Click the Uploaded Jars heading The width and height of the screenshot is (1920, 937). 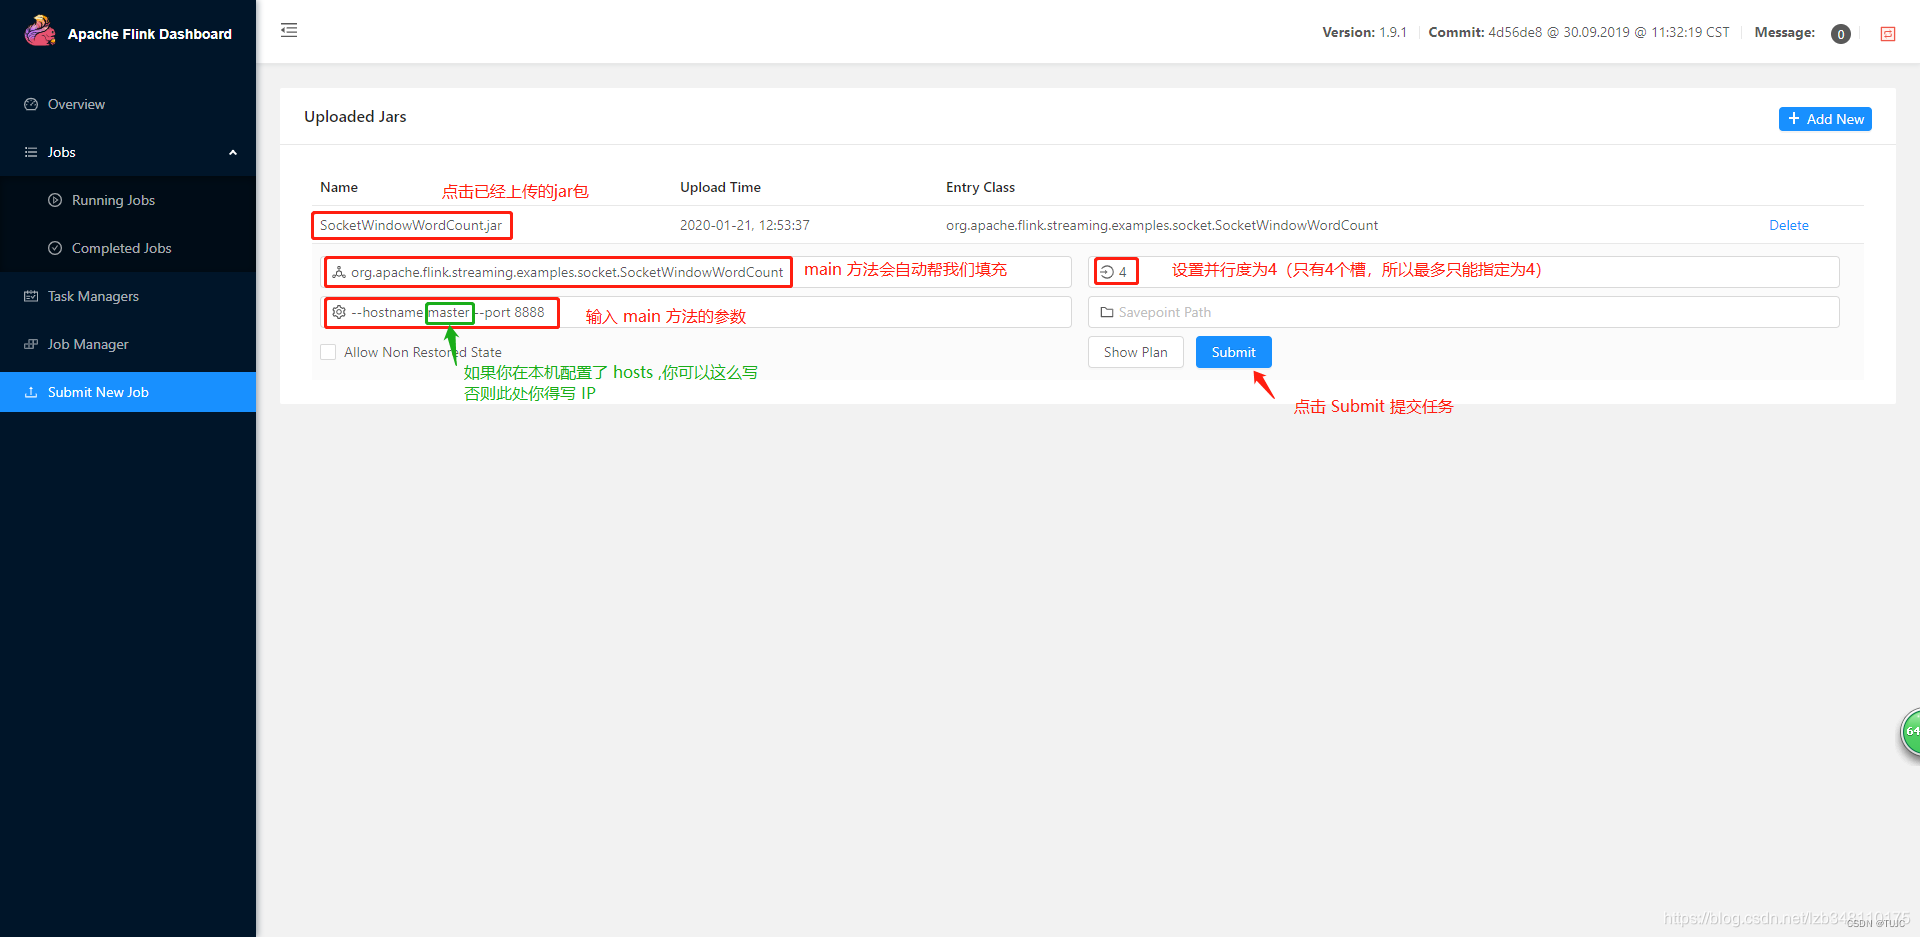[355, 116]
